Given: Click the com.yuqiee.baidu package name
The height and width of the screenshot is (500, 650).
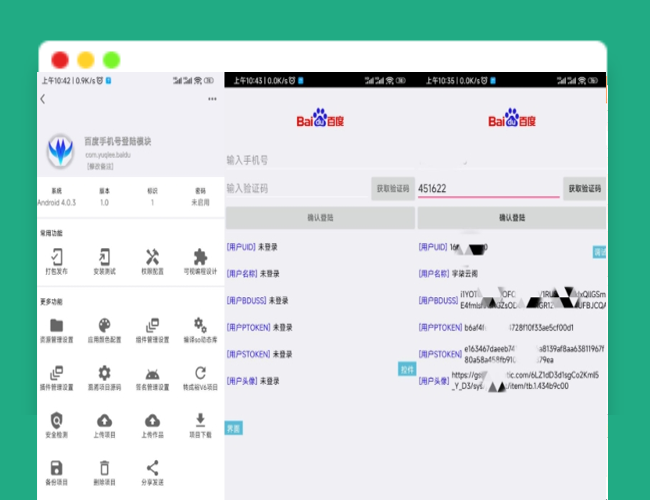Looking at the screenshot, I should point(108,155).
